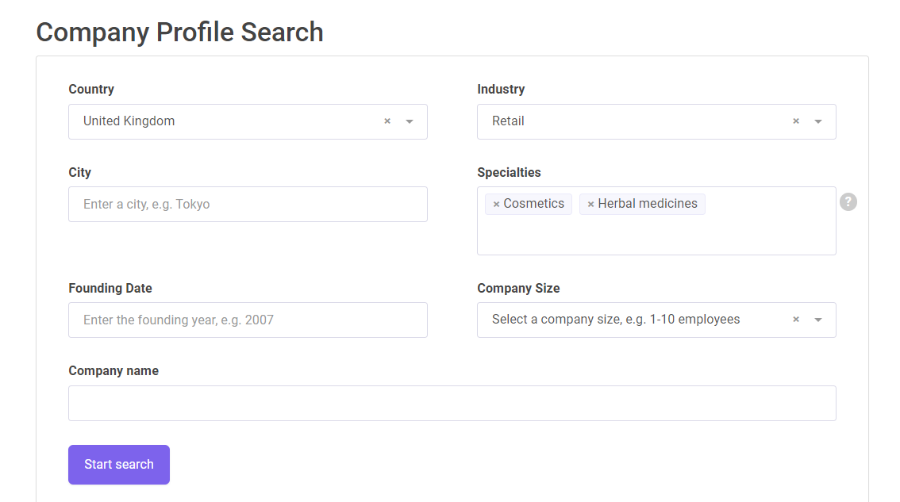Viewport: 900px width, 502px height.
Task: Focus the City input field
Action: pos(248,204)
